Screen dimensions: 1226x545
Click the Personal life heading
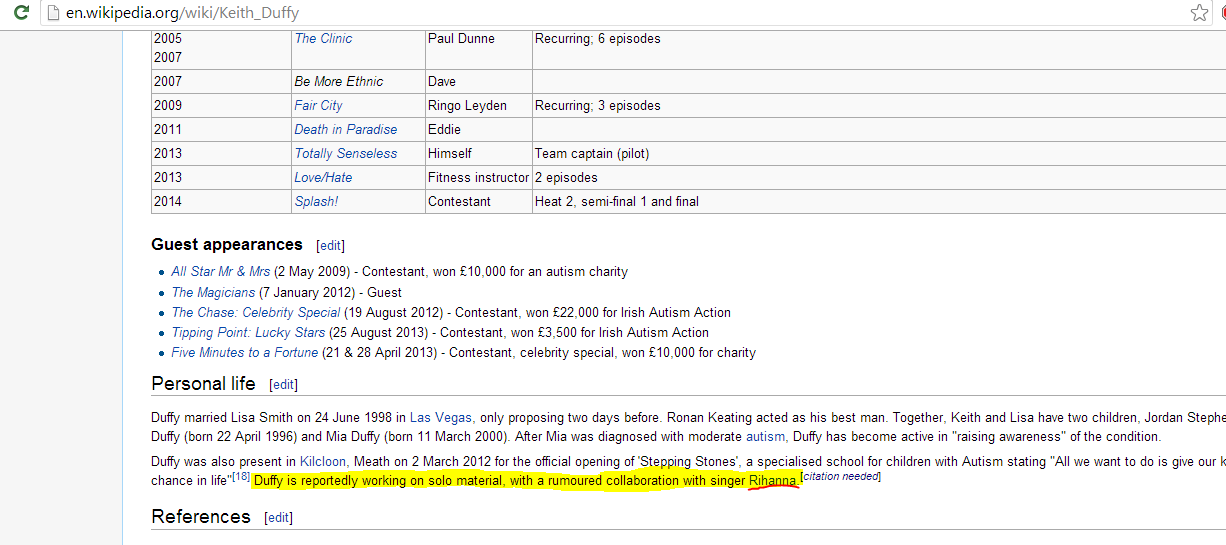[x=204, y=384]
